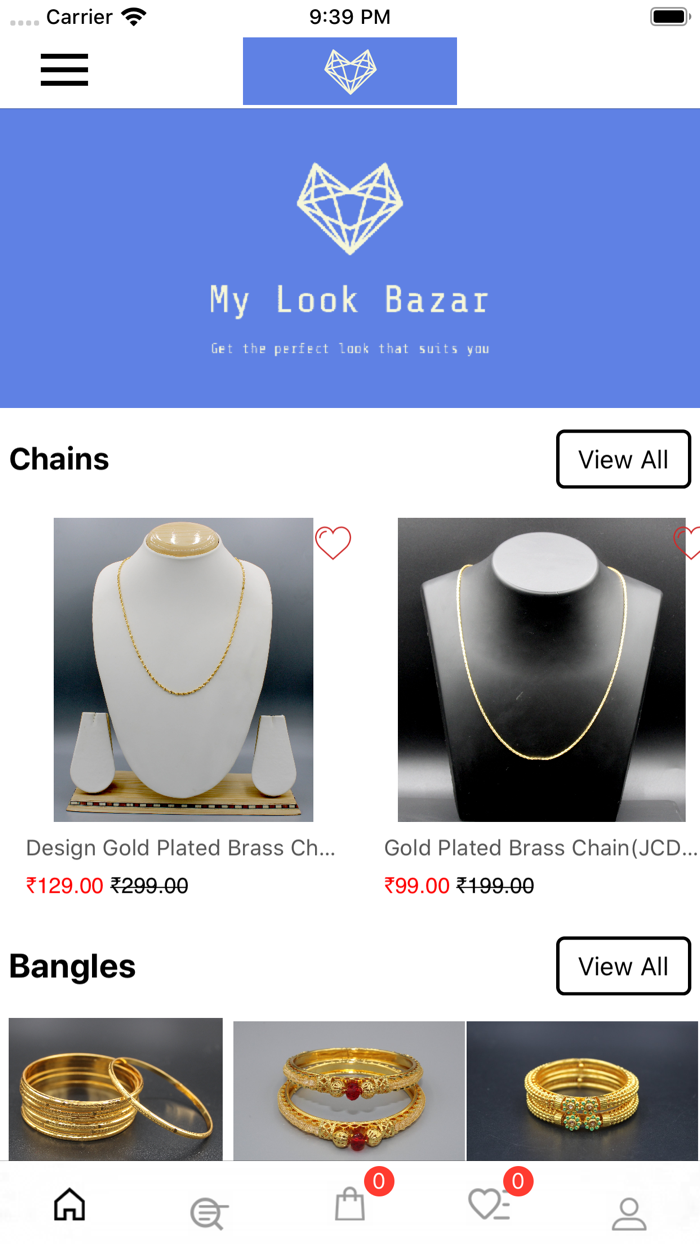Tap the My Look Bazar logo in header
The image size is (700, 1244).
pyautogui.click(x=349, y=71)
